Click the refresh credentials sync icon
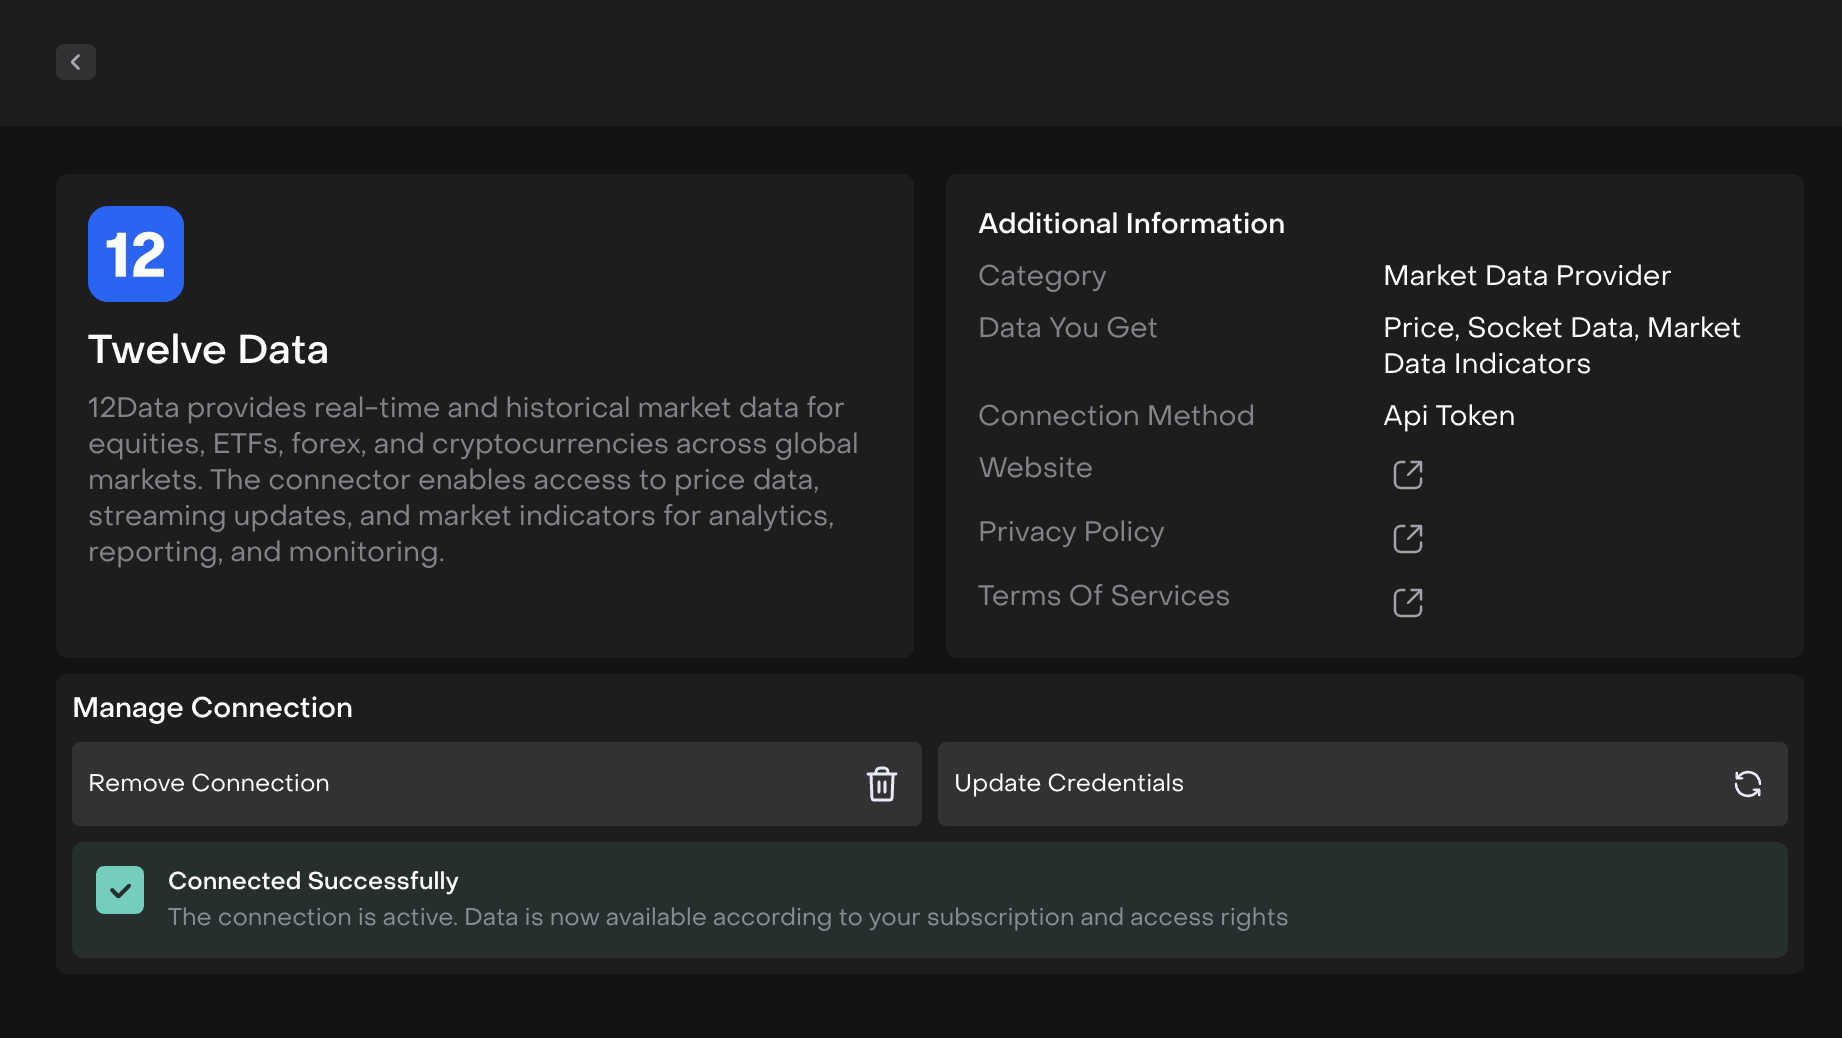1842x1038 pixels. 1747,784
